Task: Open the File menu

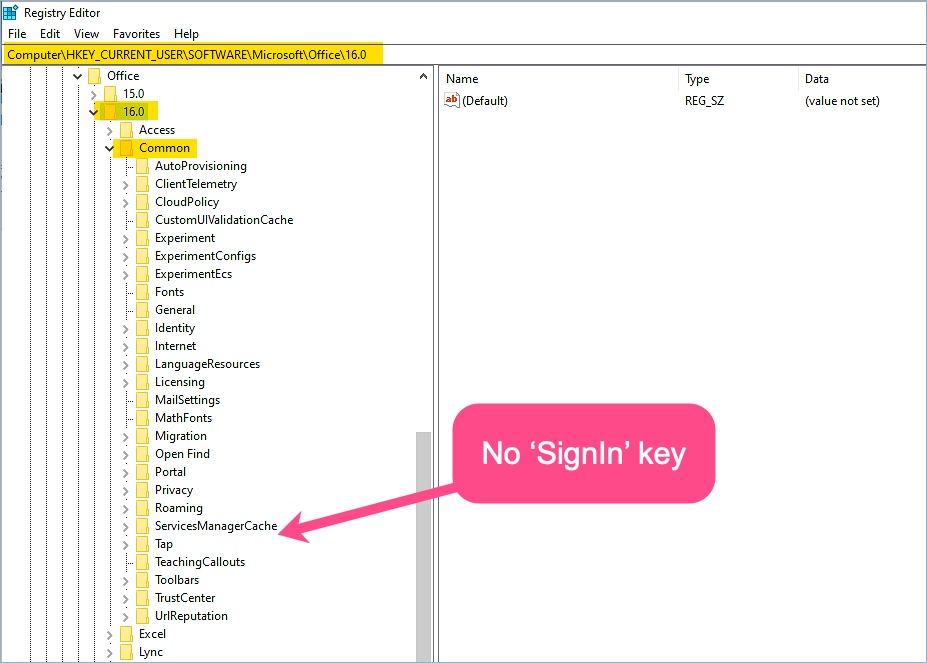Action: [x=17, y=34]
